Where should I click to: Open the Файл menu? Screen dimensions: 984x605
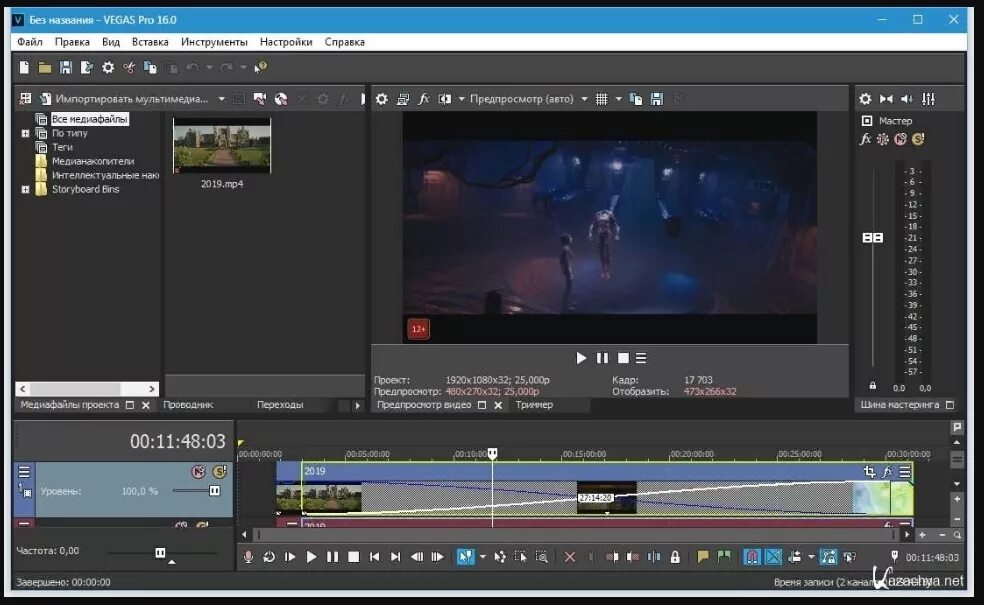tap(29, 42)
